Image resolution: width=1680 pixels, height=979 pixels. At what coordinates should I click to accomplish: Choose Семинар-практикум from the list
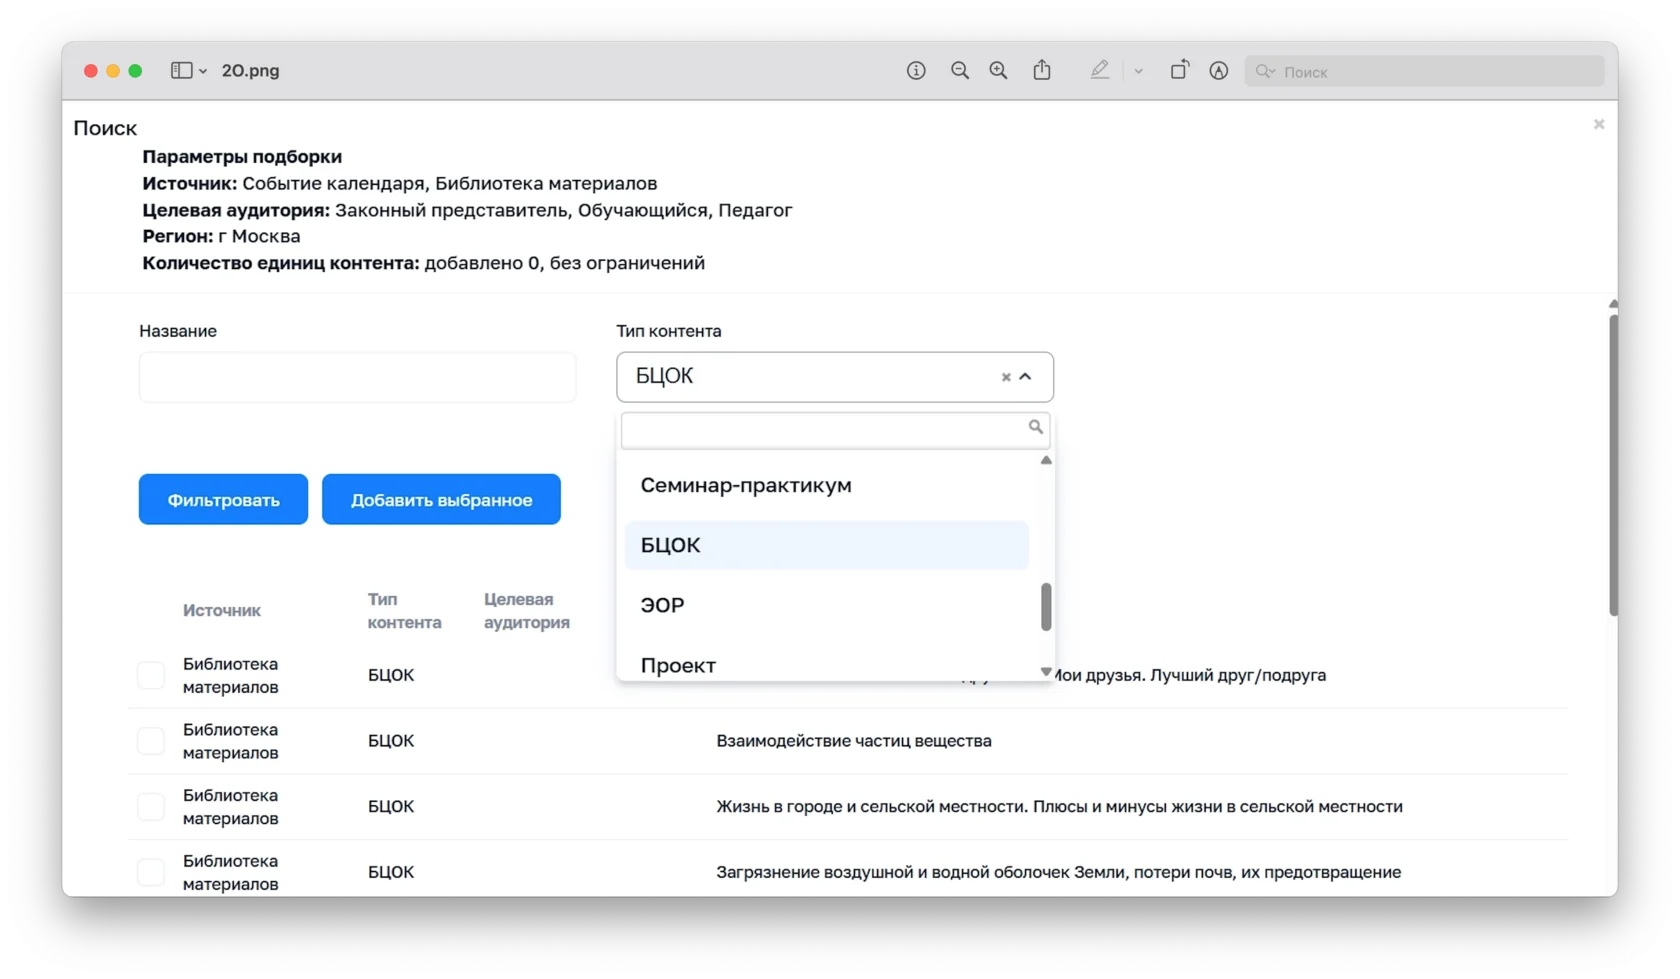[x=746, y=485]
